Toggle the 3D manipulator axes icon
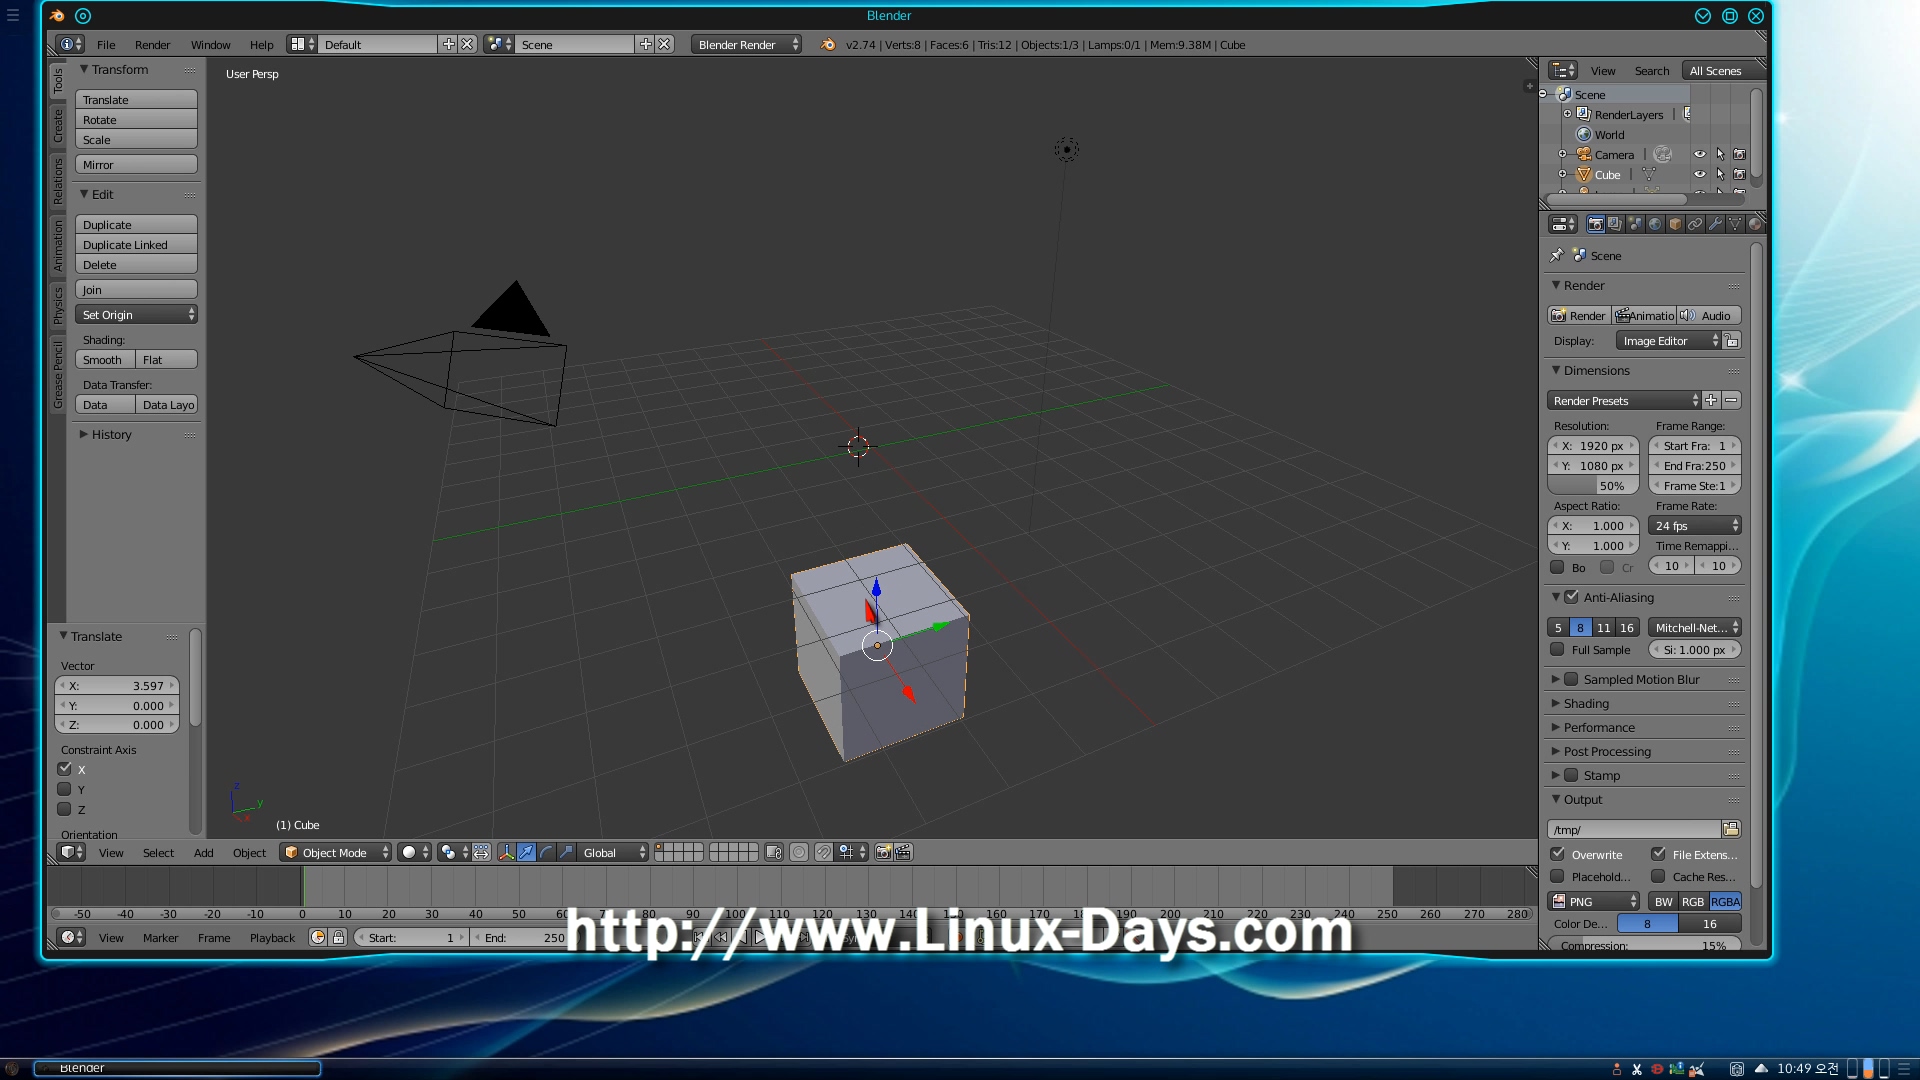1920x1080 pixels. pos(506,853)
